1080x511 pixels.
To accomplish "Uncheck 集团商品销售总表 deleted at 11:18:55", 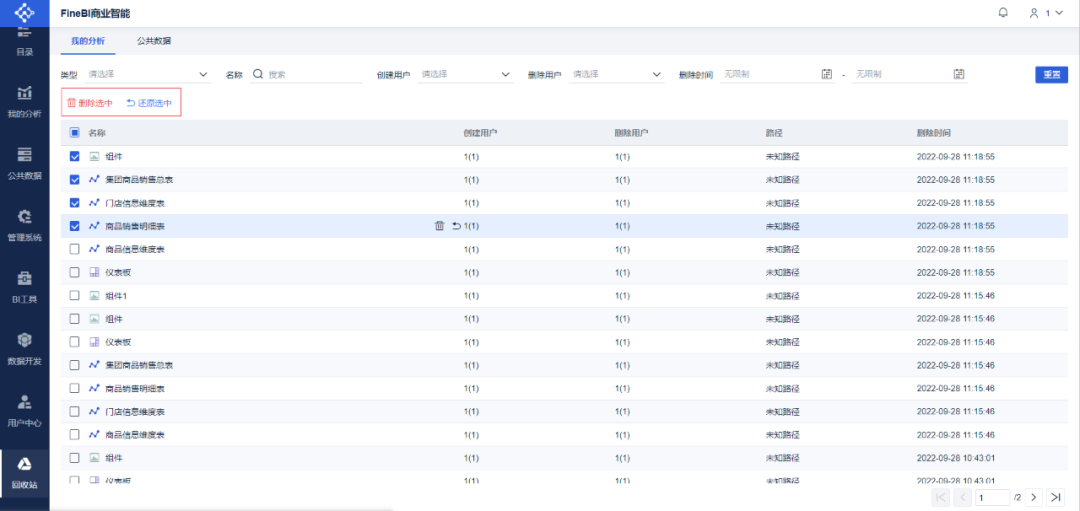I will point(74,180).
